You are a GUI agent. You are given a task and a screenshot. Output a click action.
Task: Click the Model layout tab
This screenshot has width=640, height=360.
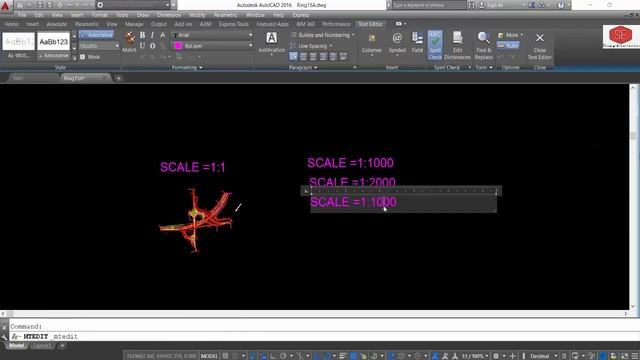(x=16, y=346)
